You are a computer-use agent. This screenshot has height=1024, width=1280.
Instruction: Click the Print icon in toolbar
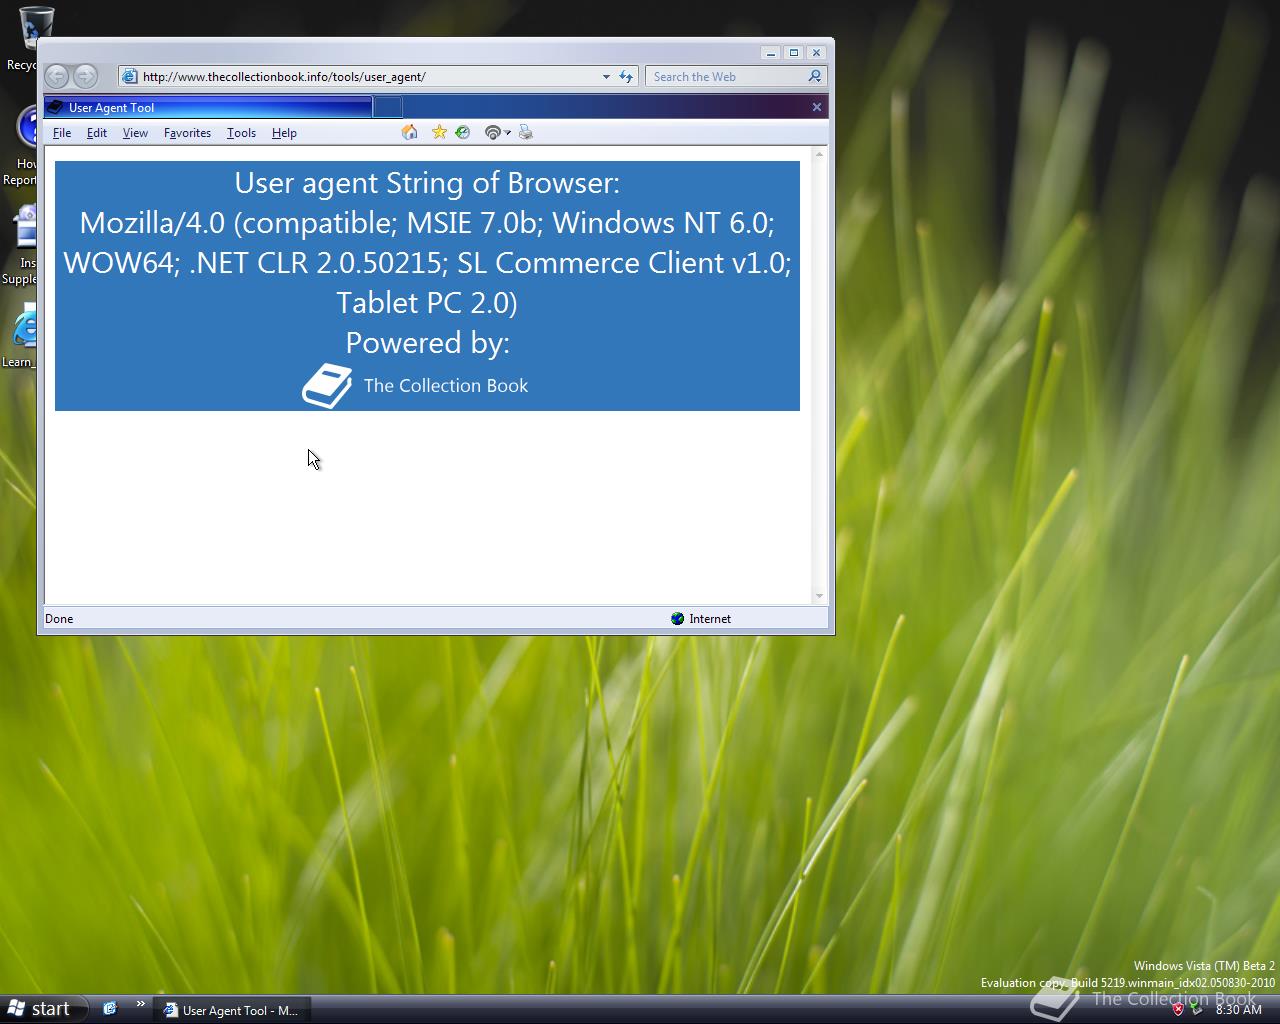click(526, 132)
